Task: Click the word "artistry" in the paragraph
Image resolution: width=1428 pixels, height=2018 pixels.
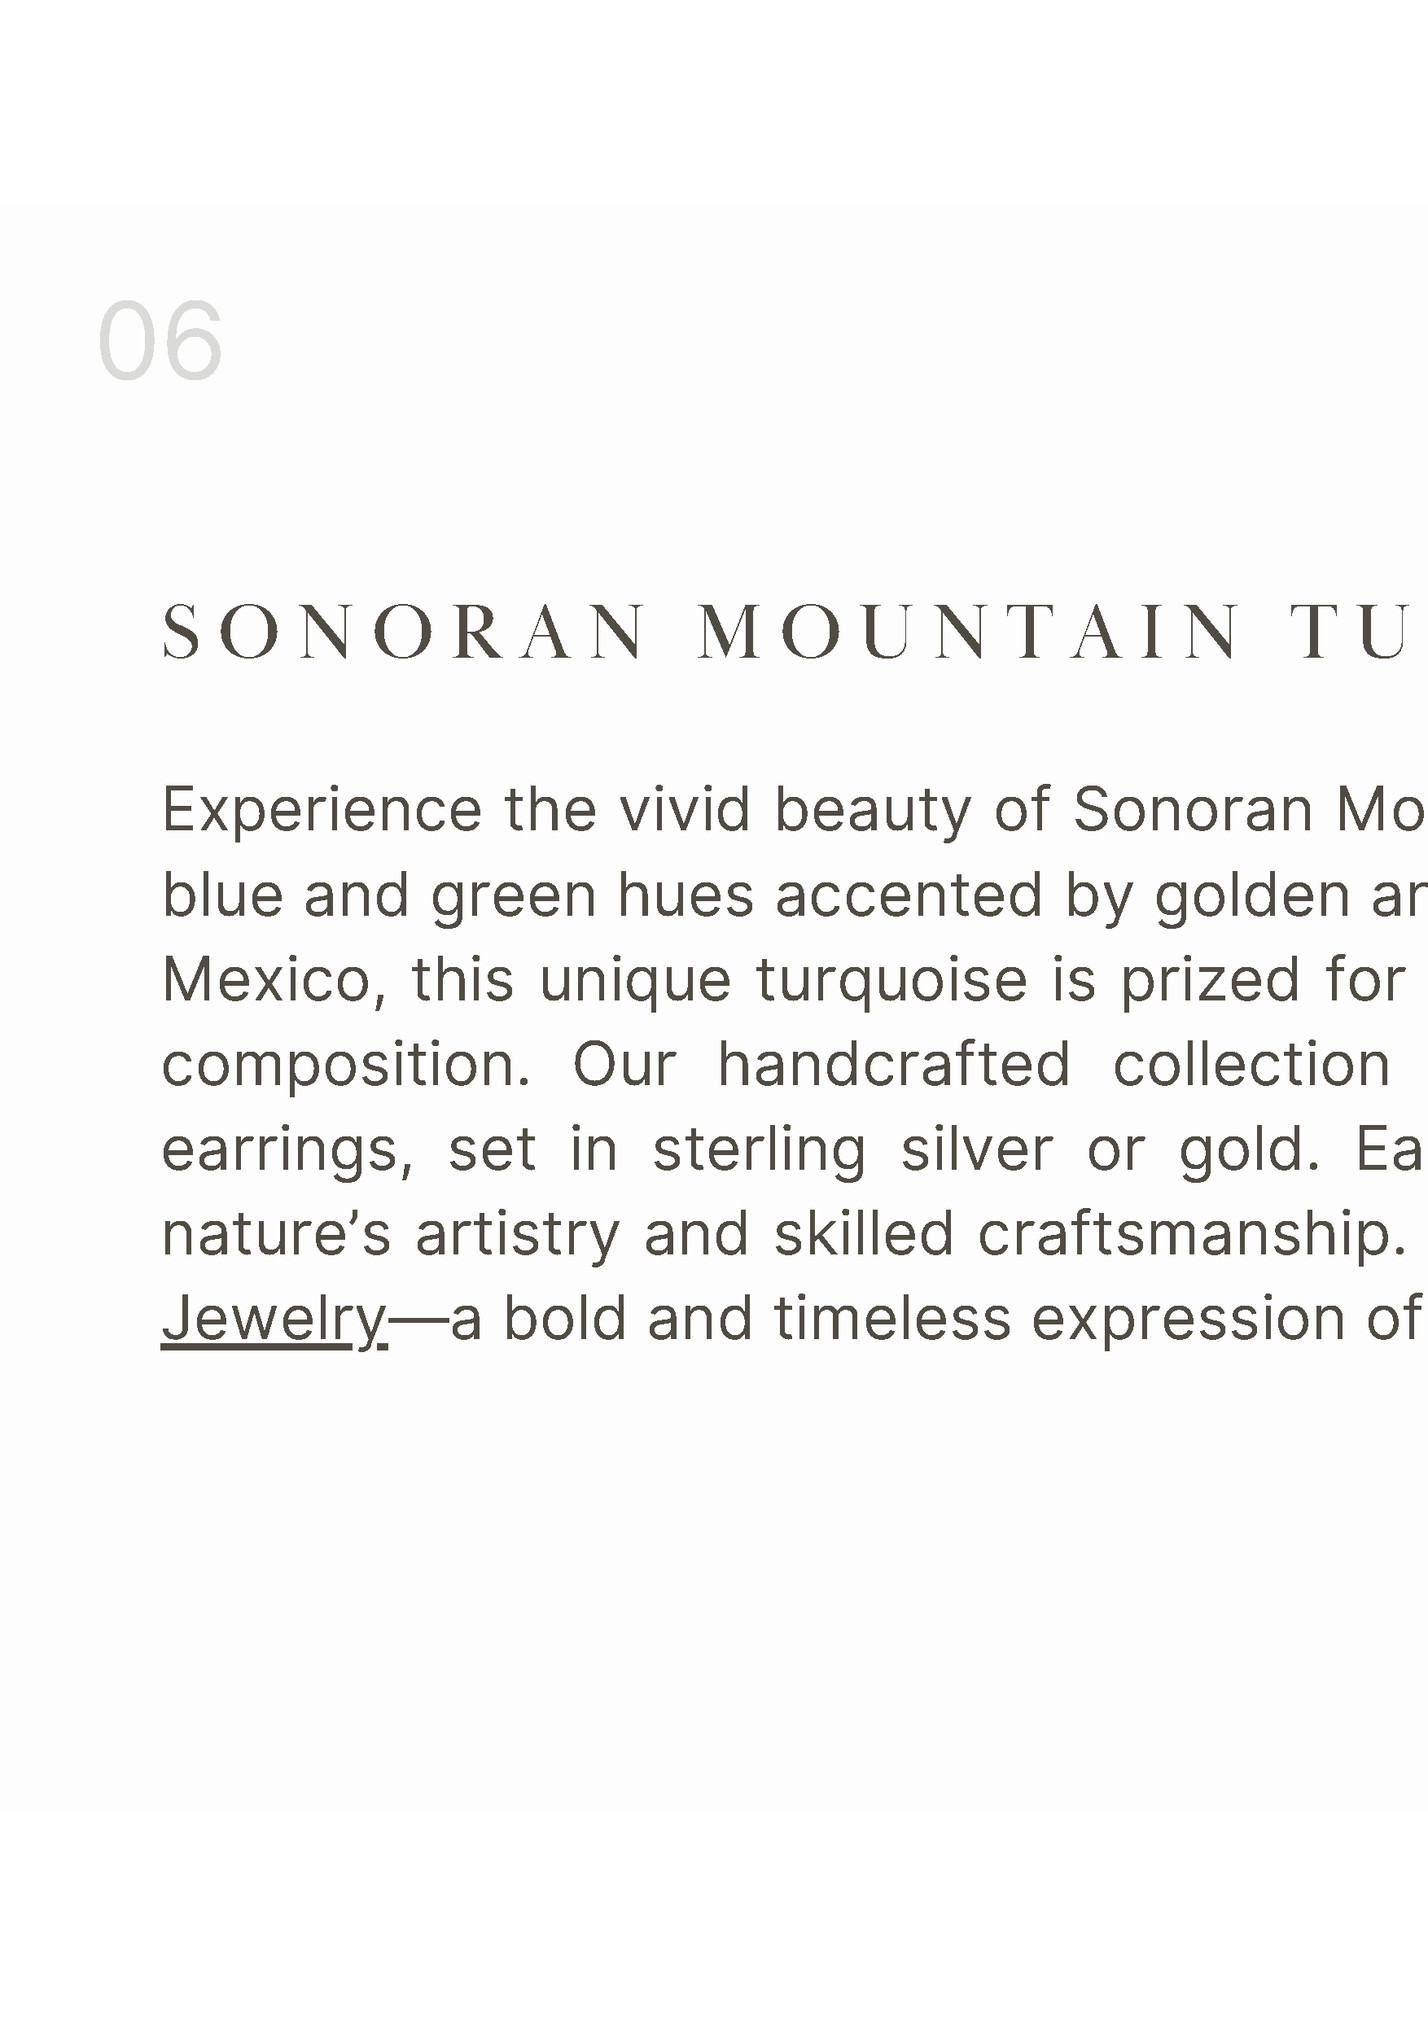Action: [x=517, y=1235]
